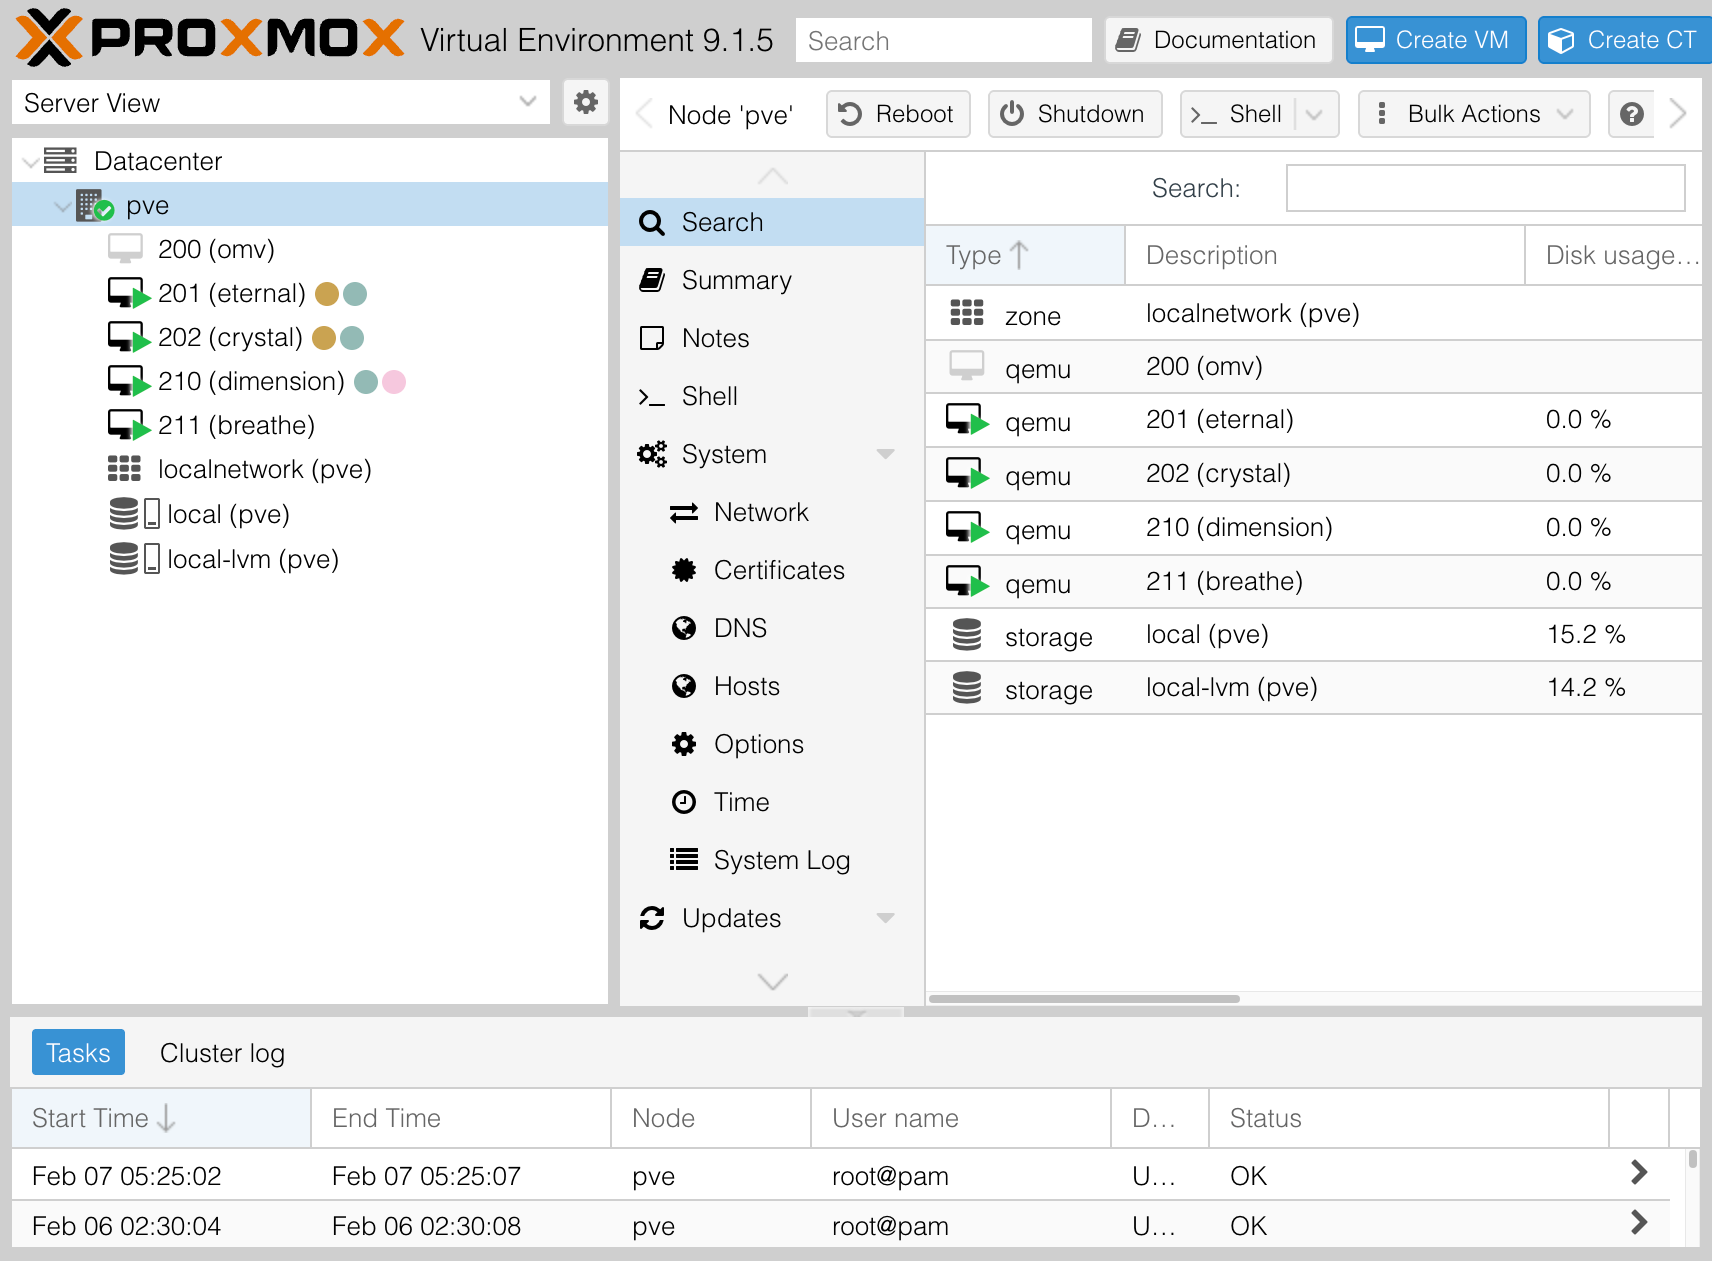This screenshot has height=1261, width=1712.
Task: Click the Create CT button
Action: [1624, 40]
